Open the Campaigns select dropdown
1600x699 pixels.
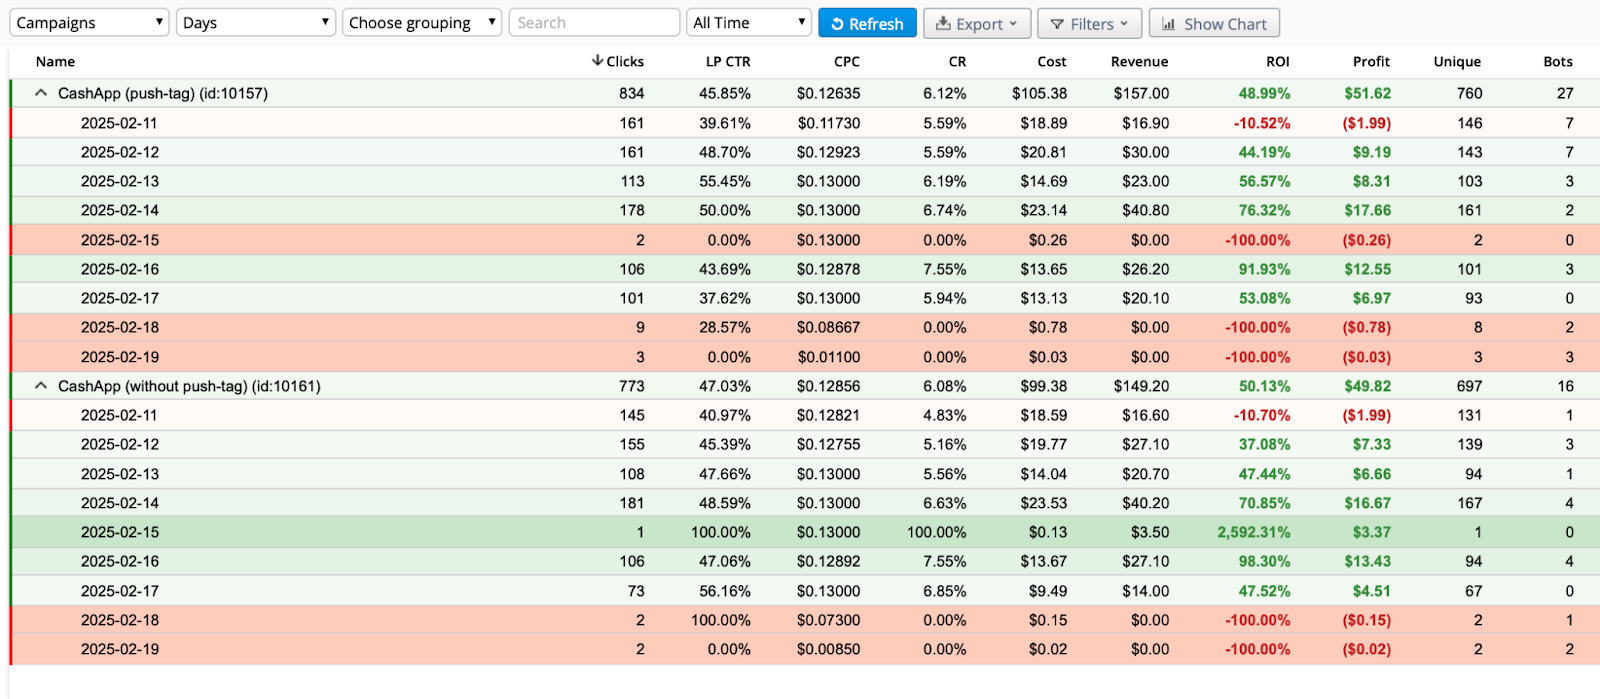point(89,23)
